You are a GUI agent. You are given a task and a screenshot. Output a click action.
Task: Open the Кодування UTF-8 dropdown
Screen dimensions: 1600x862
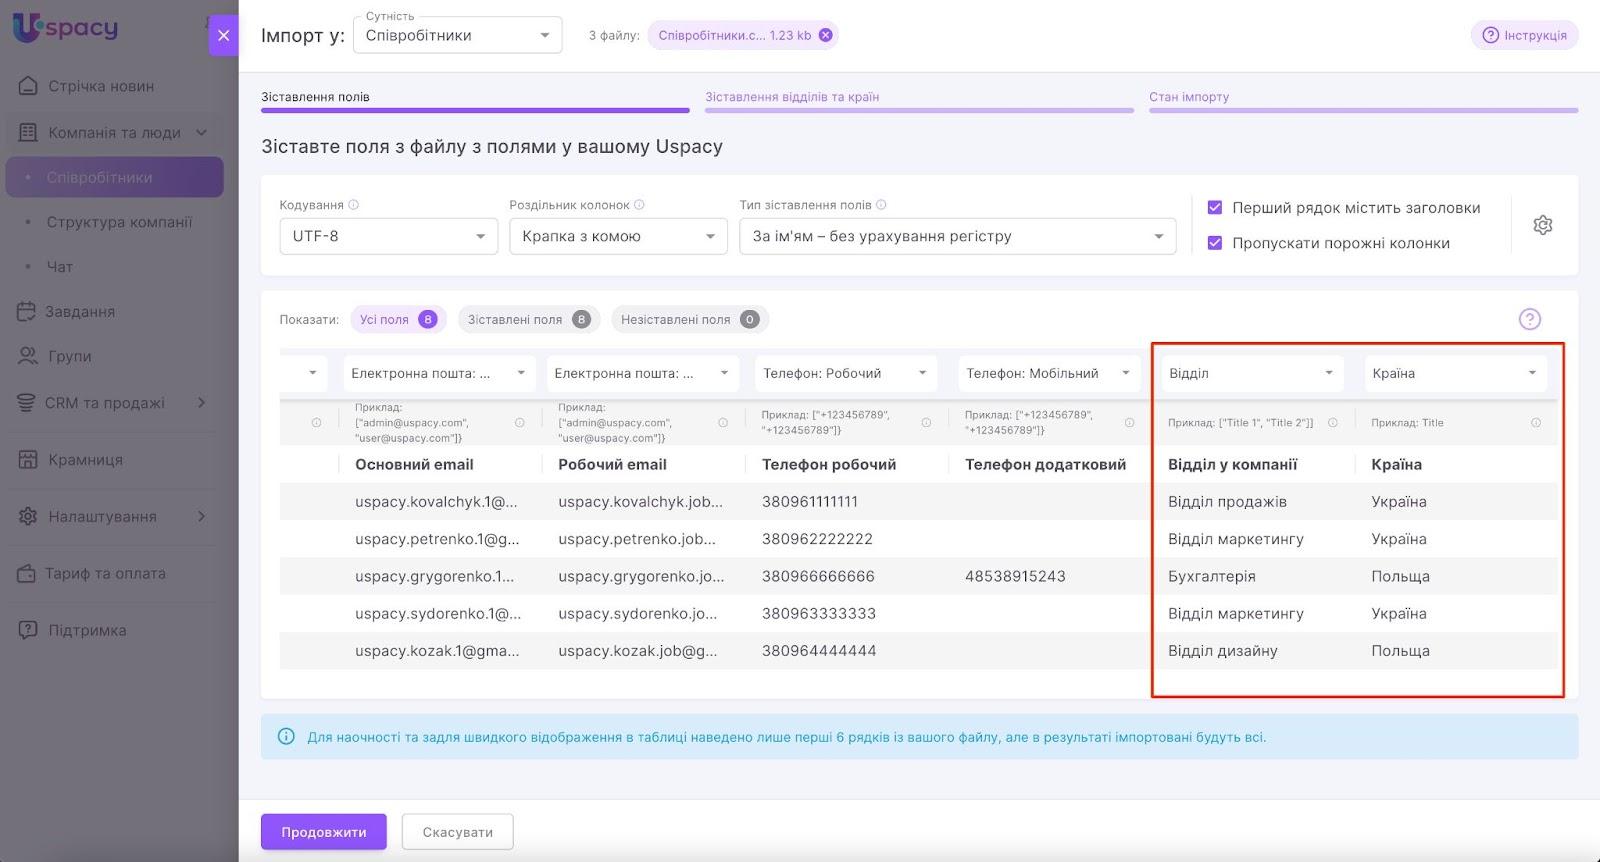tap(388, 237)
